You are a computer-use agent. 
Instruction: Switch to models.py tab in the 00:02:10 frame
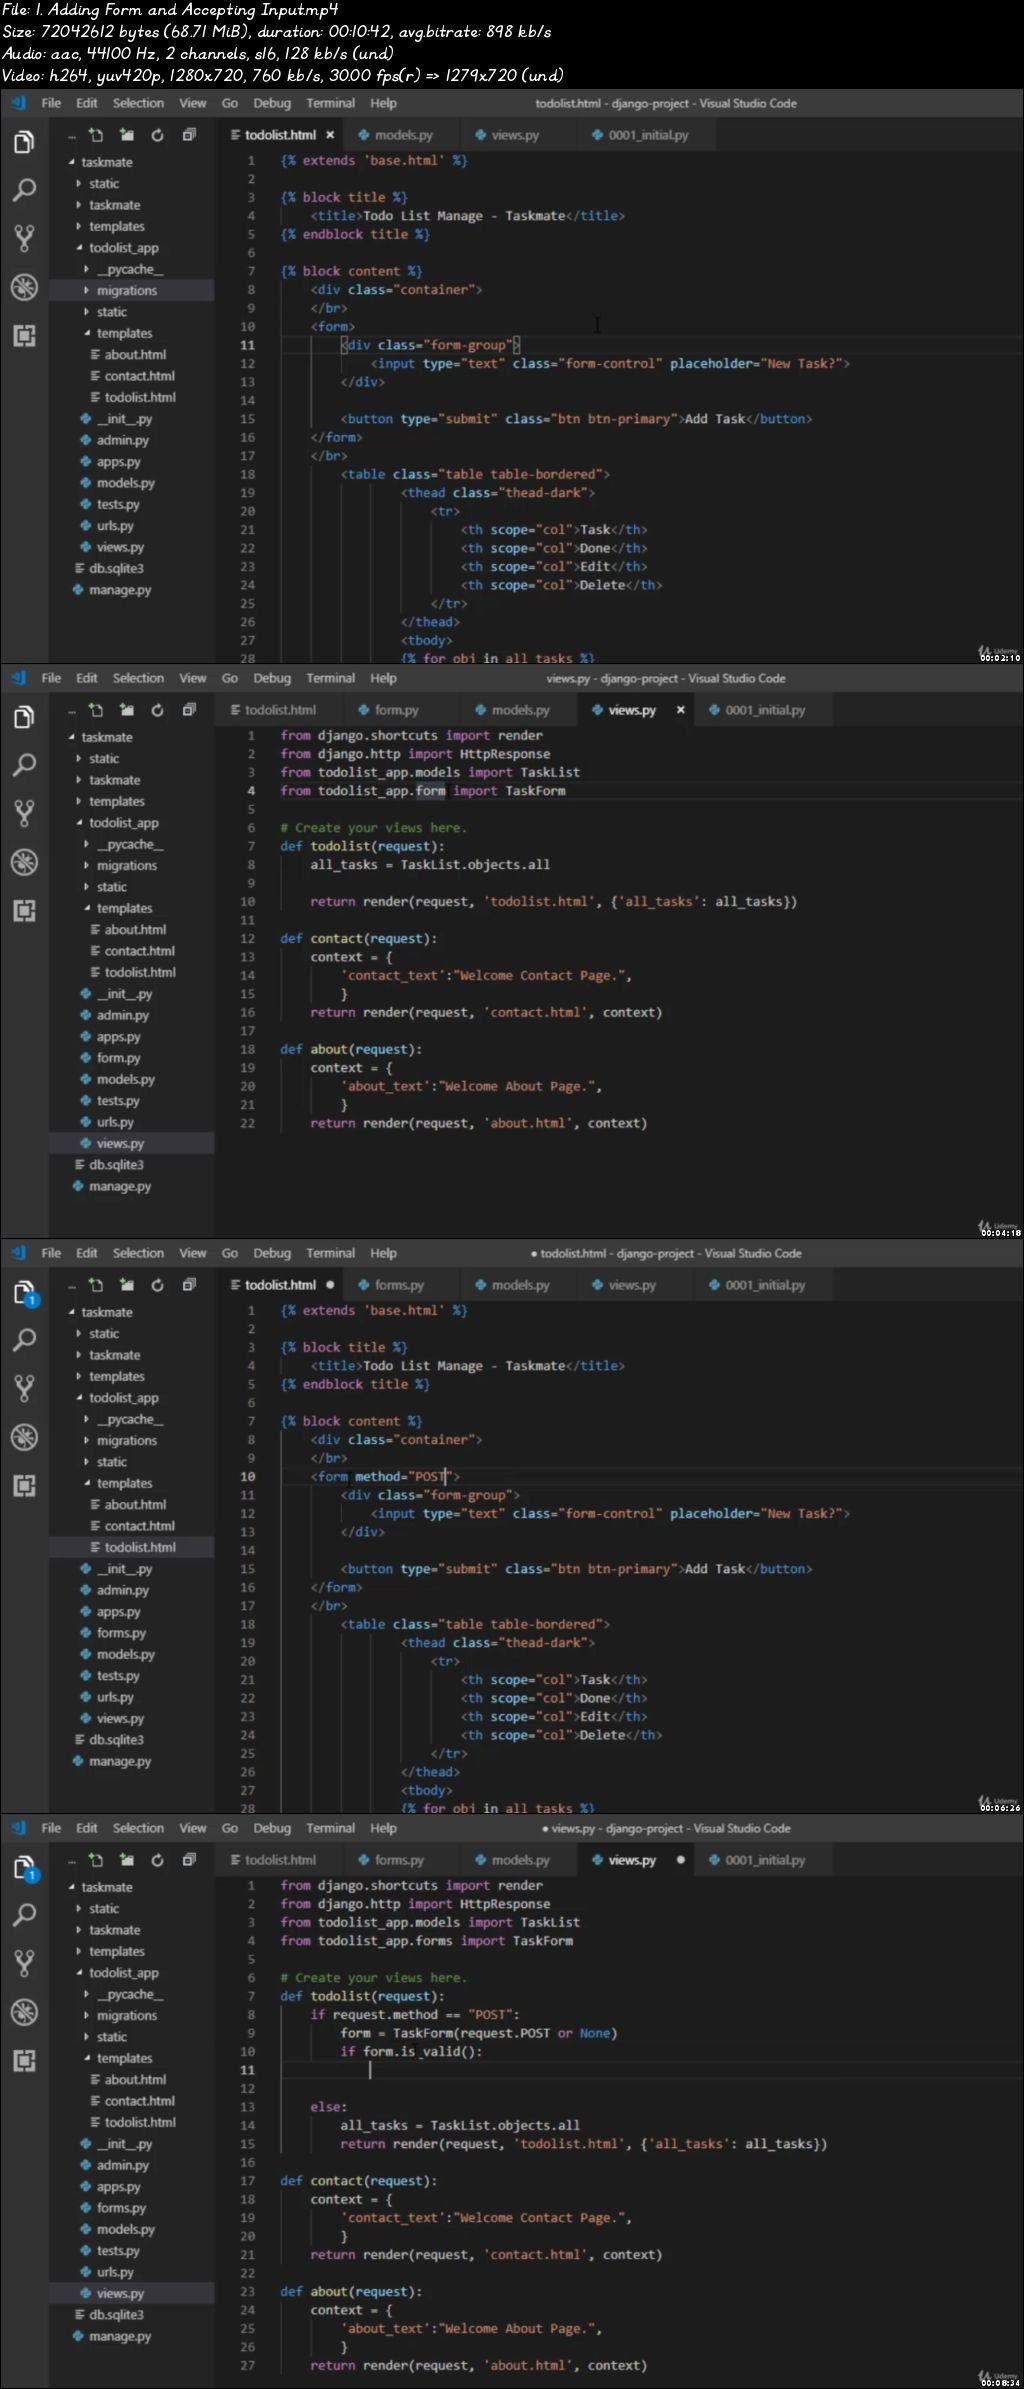[x=403, y=135]
